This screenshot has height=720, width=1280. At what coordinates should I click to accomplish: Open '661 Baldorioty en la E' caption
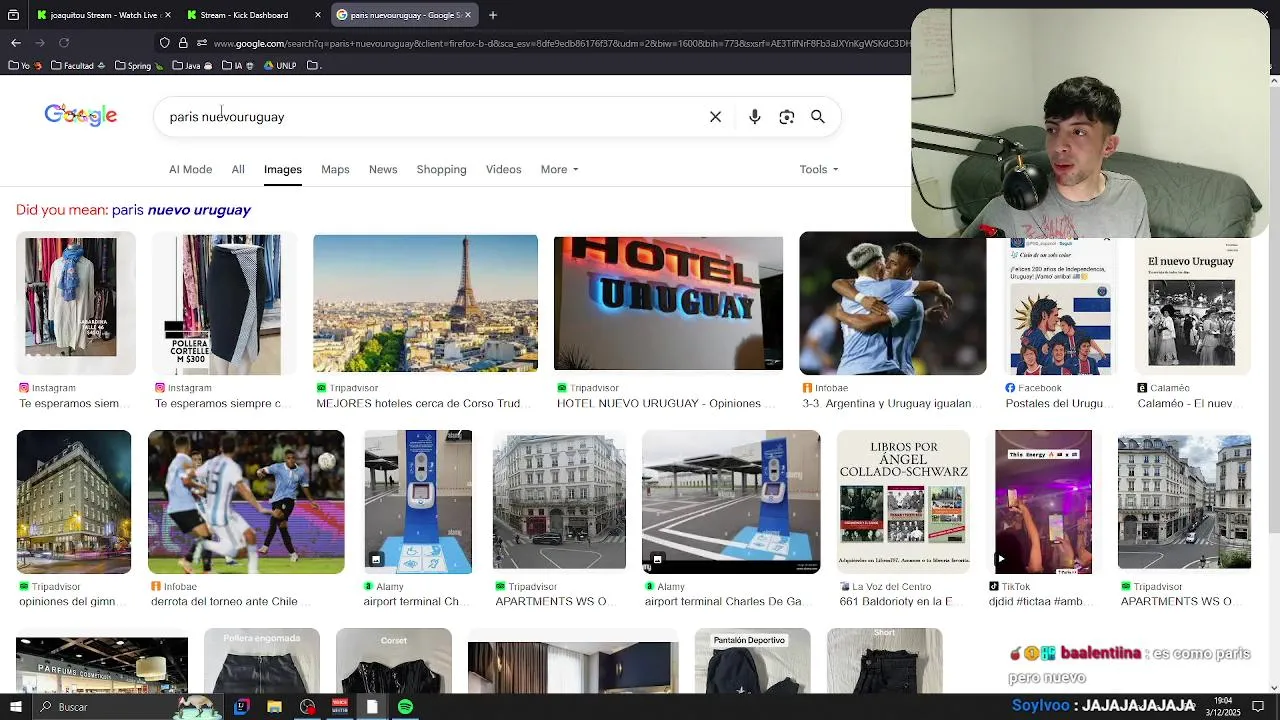(x=896, y=602)
